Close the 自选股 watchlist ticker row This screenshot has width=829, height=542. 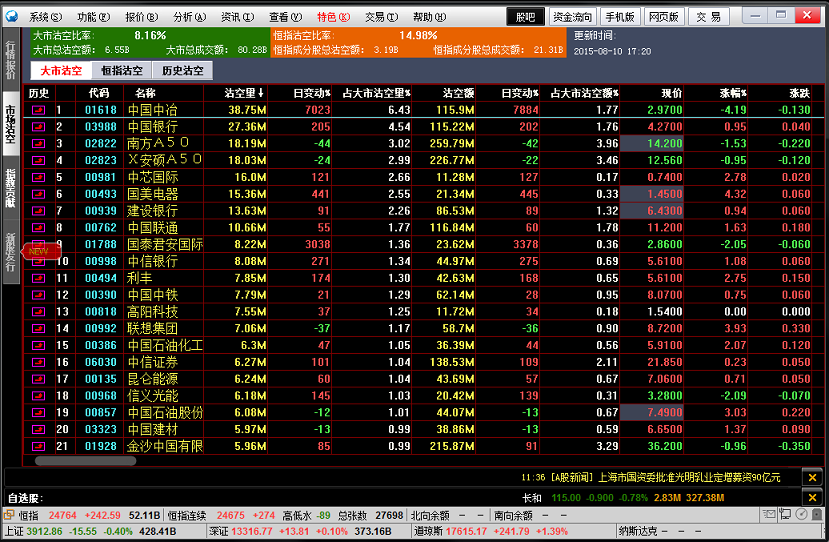coord(813,498)
